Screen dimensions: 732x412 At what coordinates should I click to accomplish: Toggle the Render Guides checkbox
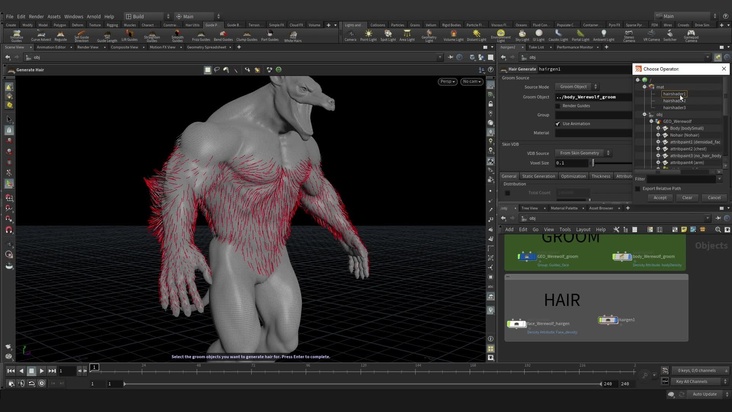pyautogui.click(x=558, y=106)
